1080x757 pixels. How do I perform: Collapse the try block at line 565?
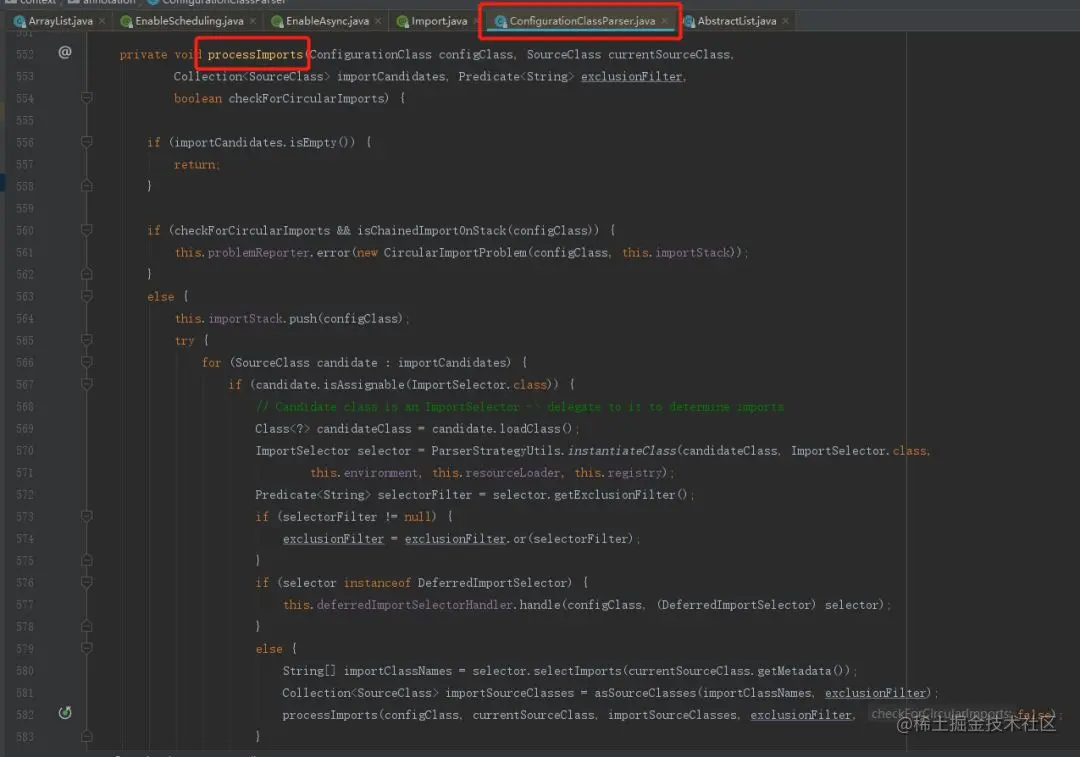(x=87, y=340)
